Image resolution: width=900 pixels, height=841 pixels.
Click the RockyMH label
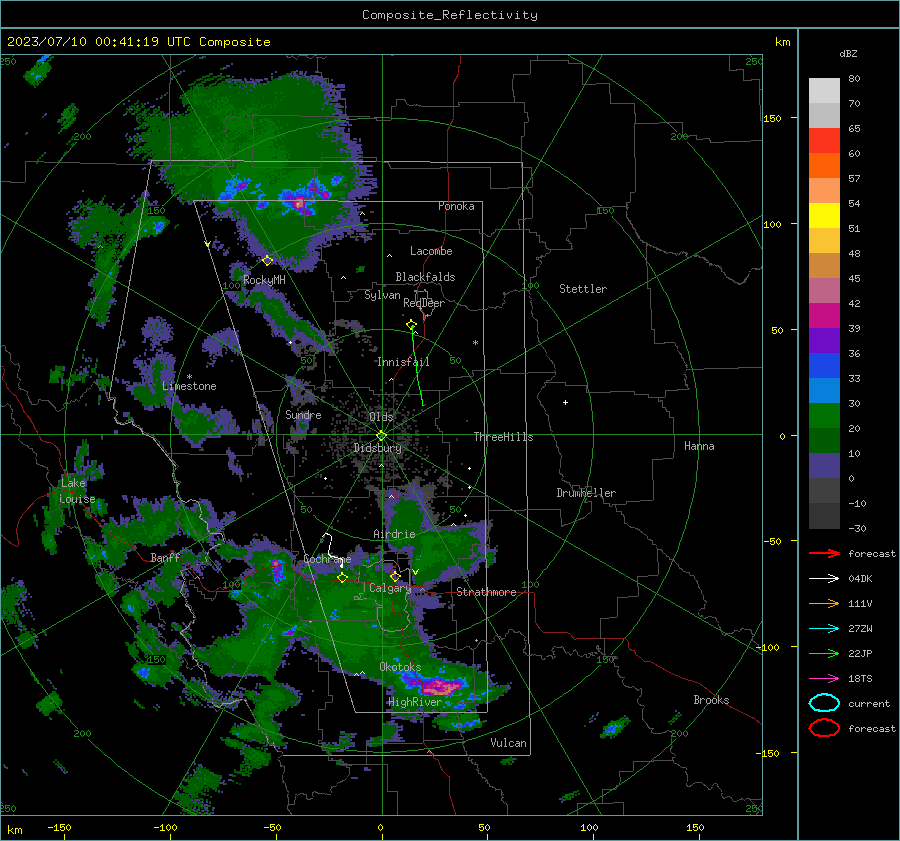click(x=264, y=280)
